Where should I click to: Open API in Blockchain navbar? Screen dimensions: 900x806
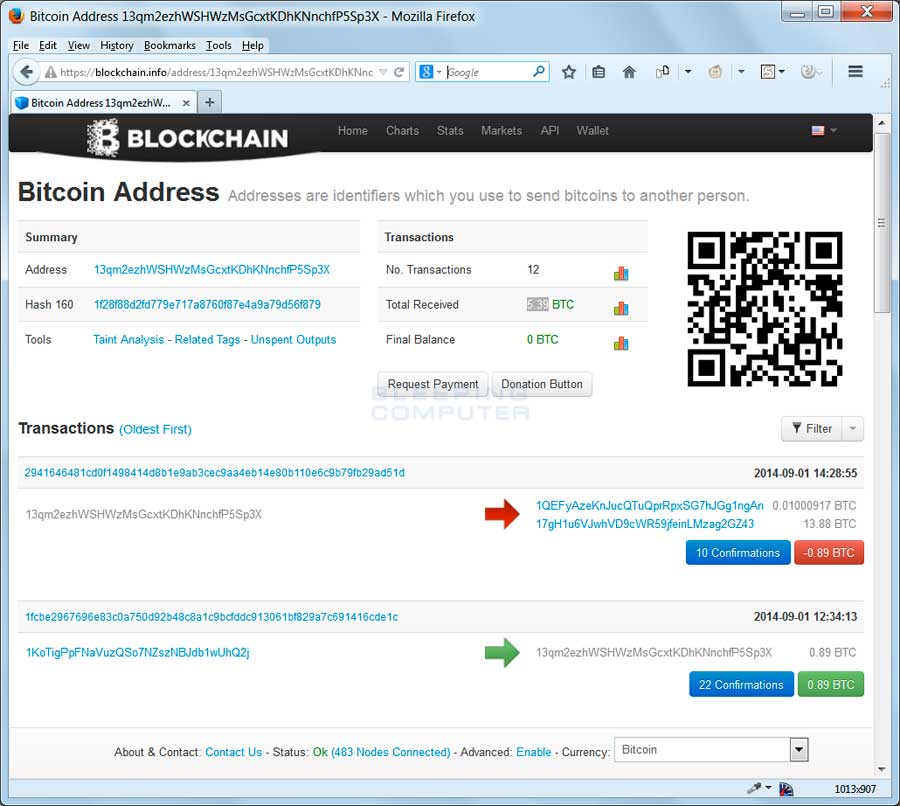[549, 130]
